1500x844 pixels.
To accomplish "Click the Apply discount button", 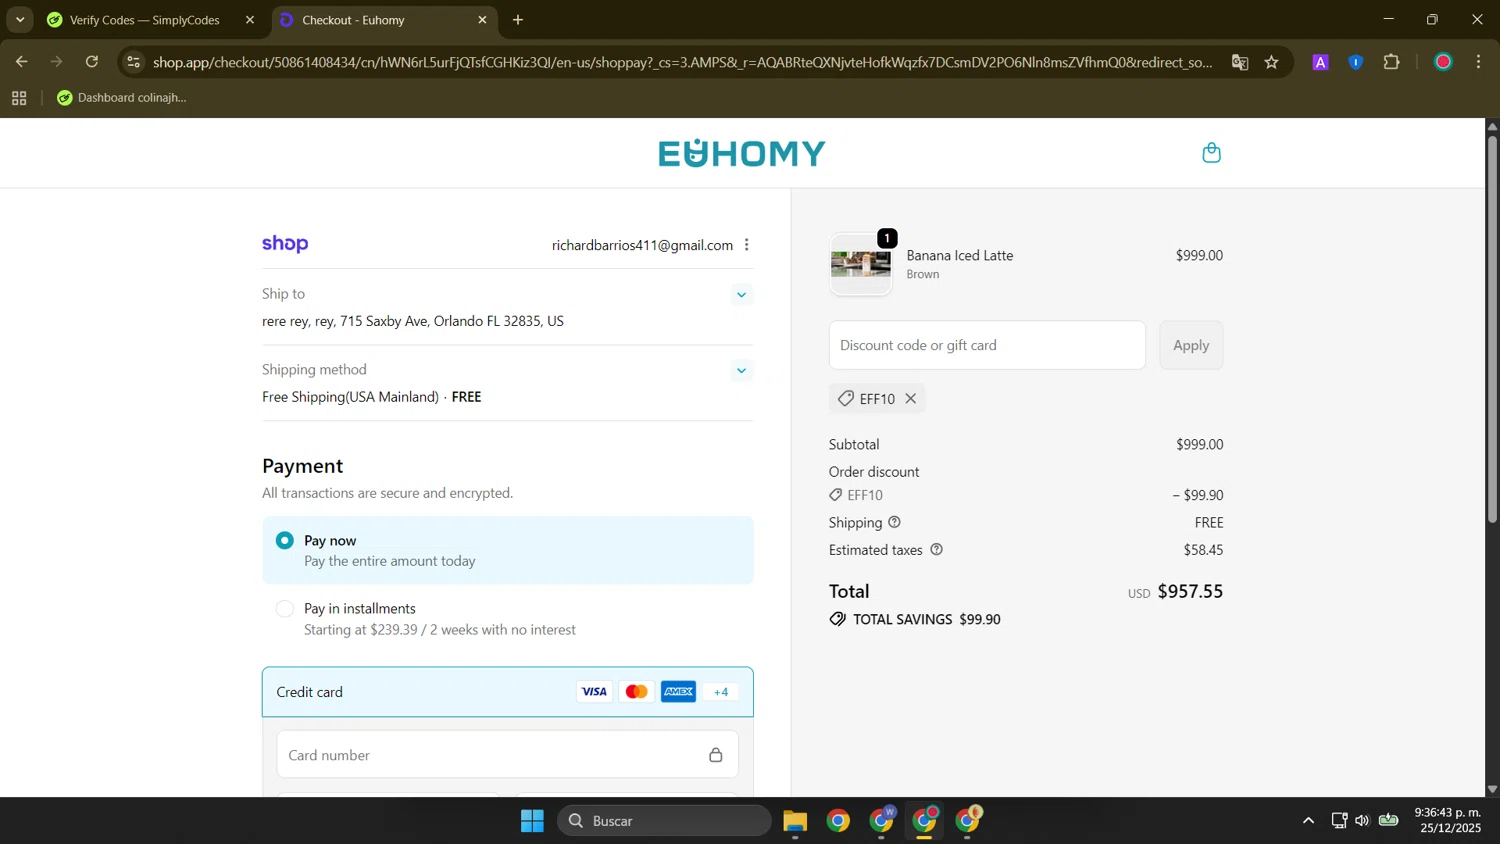I will [x=1191, y=345].
